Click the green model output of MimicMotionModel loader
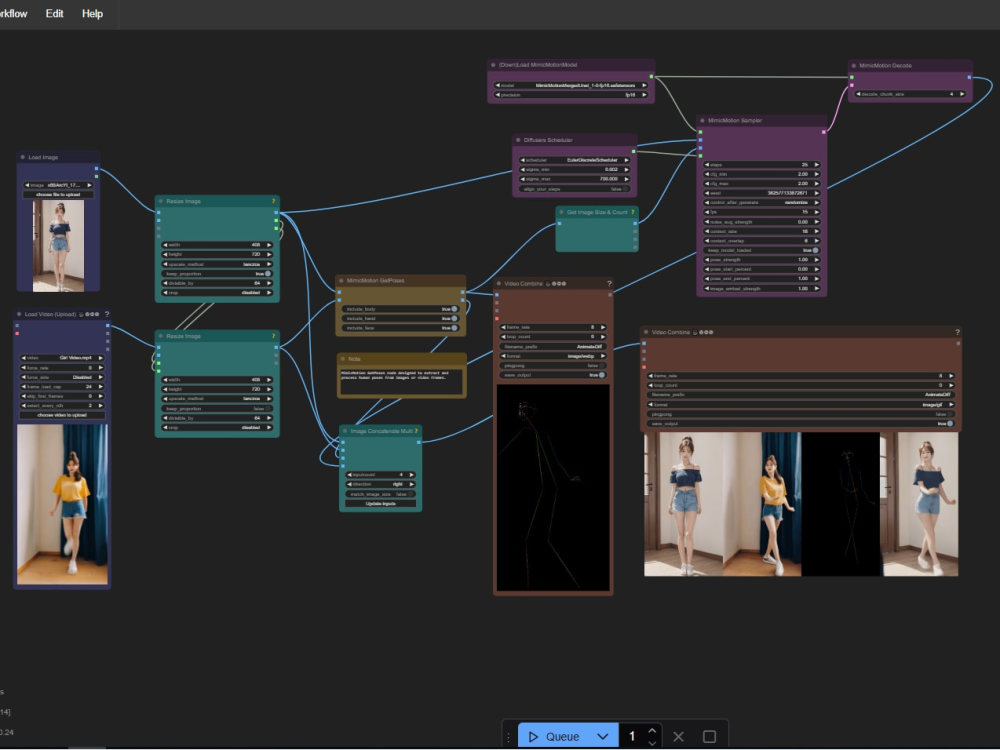Screen dimensions: 1000x750 pyautogui.click(x=651, y=77)
